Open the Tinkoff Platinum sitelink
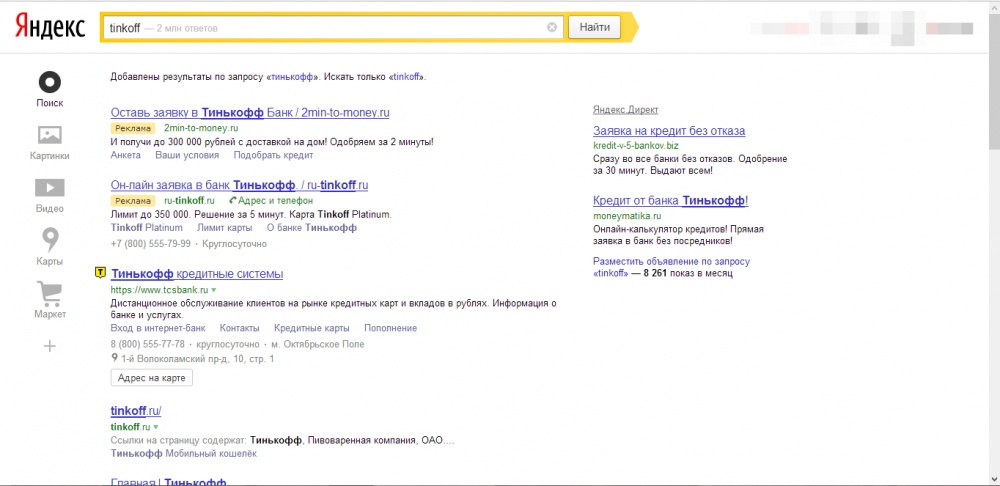This screenshot has height=486, width=1000. pyautogui.click(x=147, y=228)
